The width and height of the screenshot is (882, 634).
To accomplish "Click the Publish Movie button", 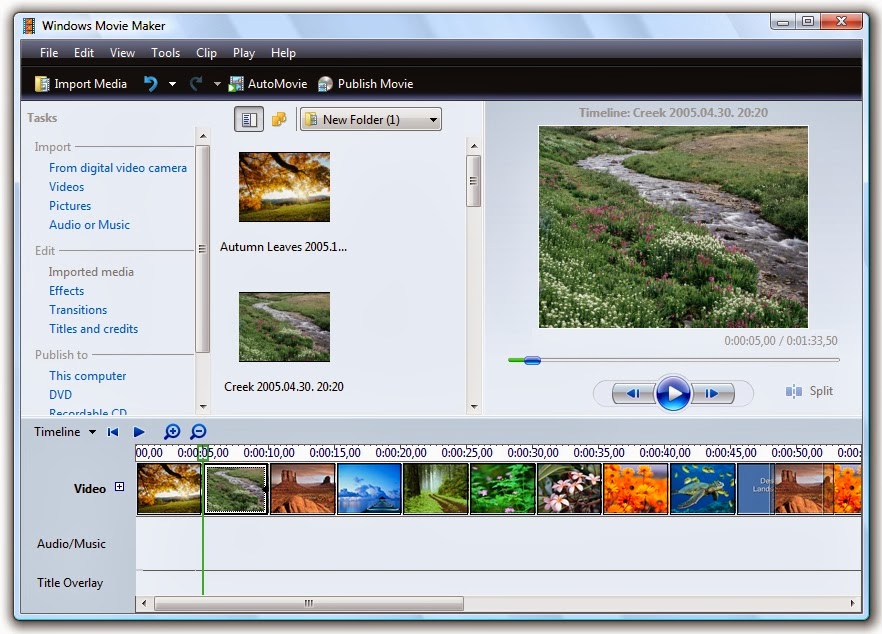I will [x=366, y=84].
